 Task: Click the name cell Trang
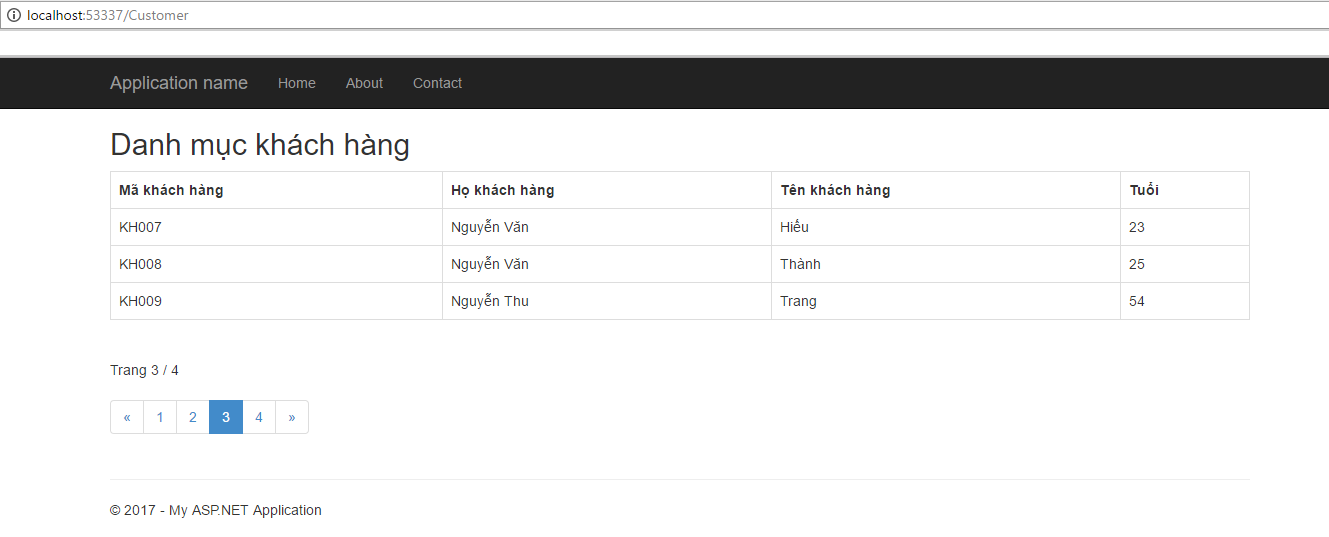tap(946, 301)
